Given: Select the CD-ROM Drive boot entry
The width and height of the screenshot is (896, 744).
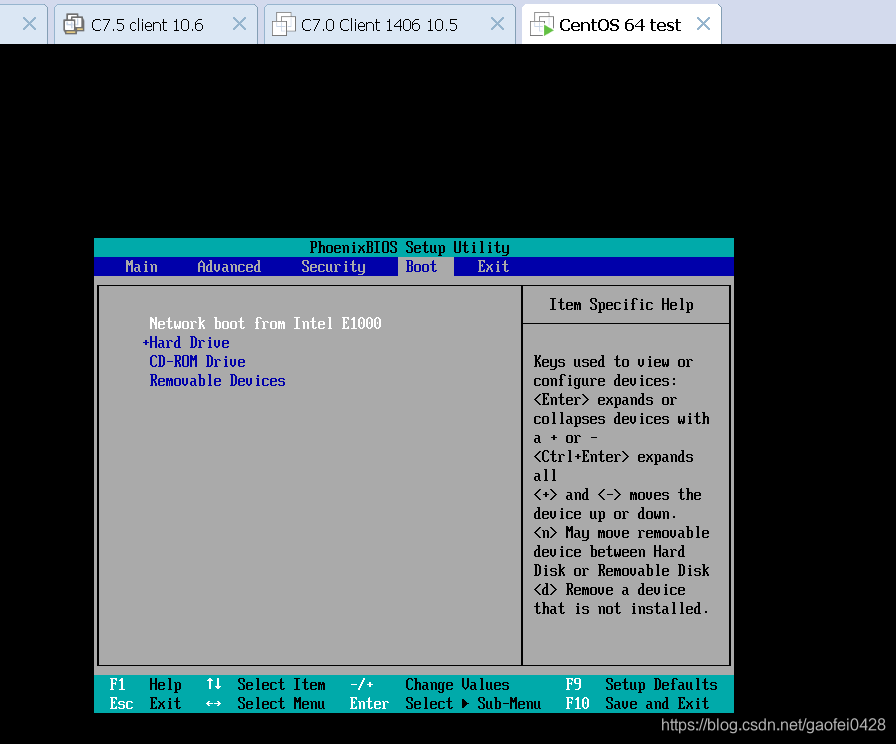Looking at the screenshot, I should coord(197,362).
